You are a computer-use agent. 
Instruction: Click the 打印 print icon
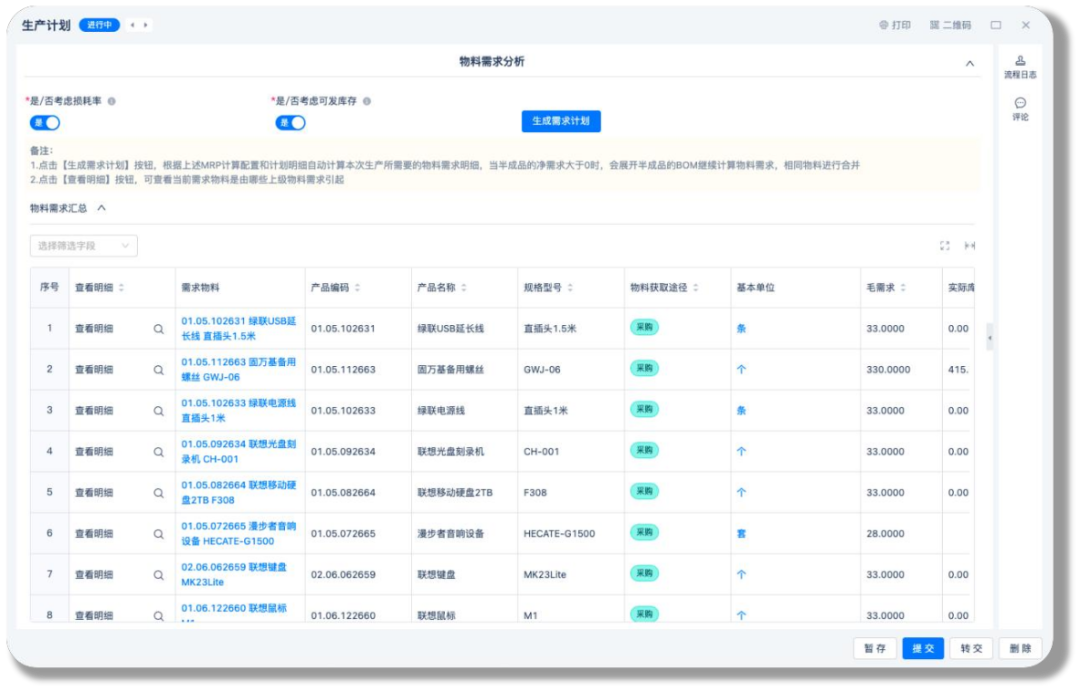[x=895, y=25]
